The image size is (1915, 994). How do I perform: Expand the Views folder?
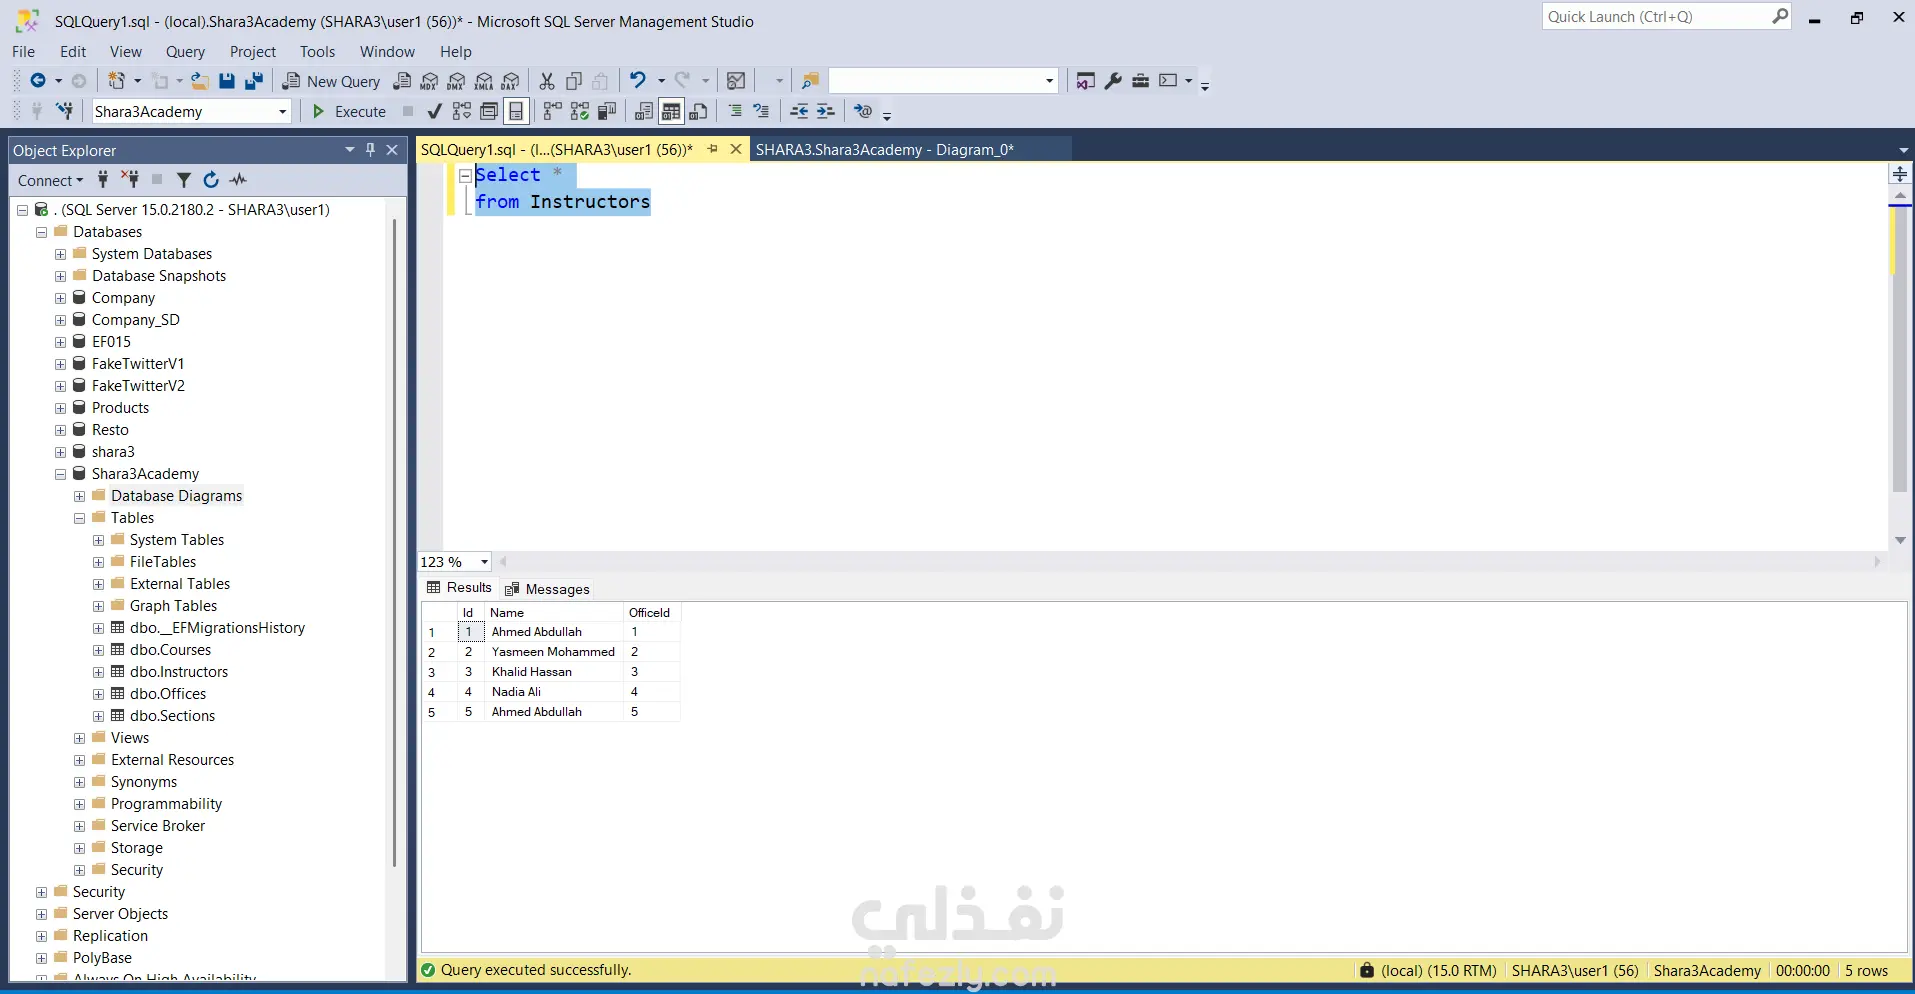pyautogui.click(x=80, y=738)
